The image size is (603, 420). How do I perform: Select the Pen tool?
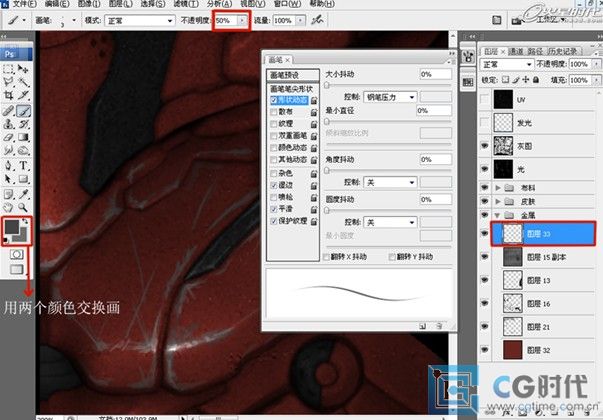tap(8, 166)
